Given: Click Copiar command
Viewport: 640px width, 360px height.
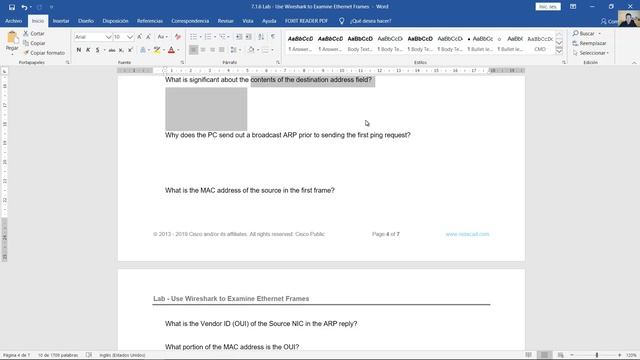Looking at the screenshot, I should (34, 43).
